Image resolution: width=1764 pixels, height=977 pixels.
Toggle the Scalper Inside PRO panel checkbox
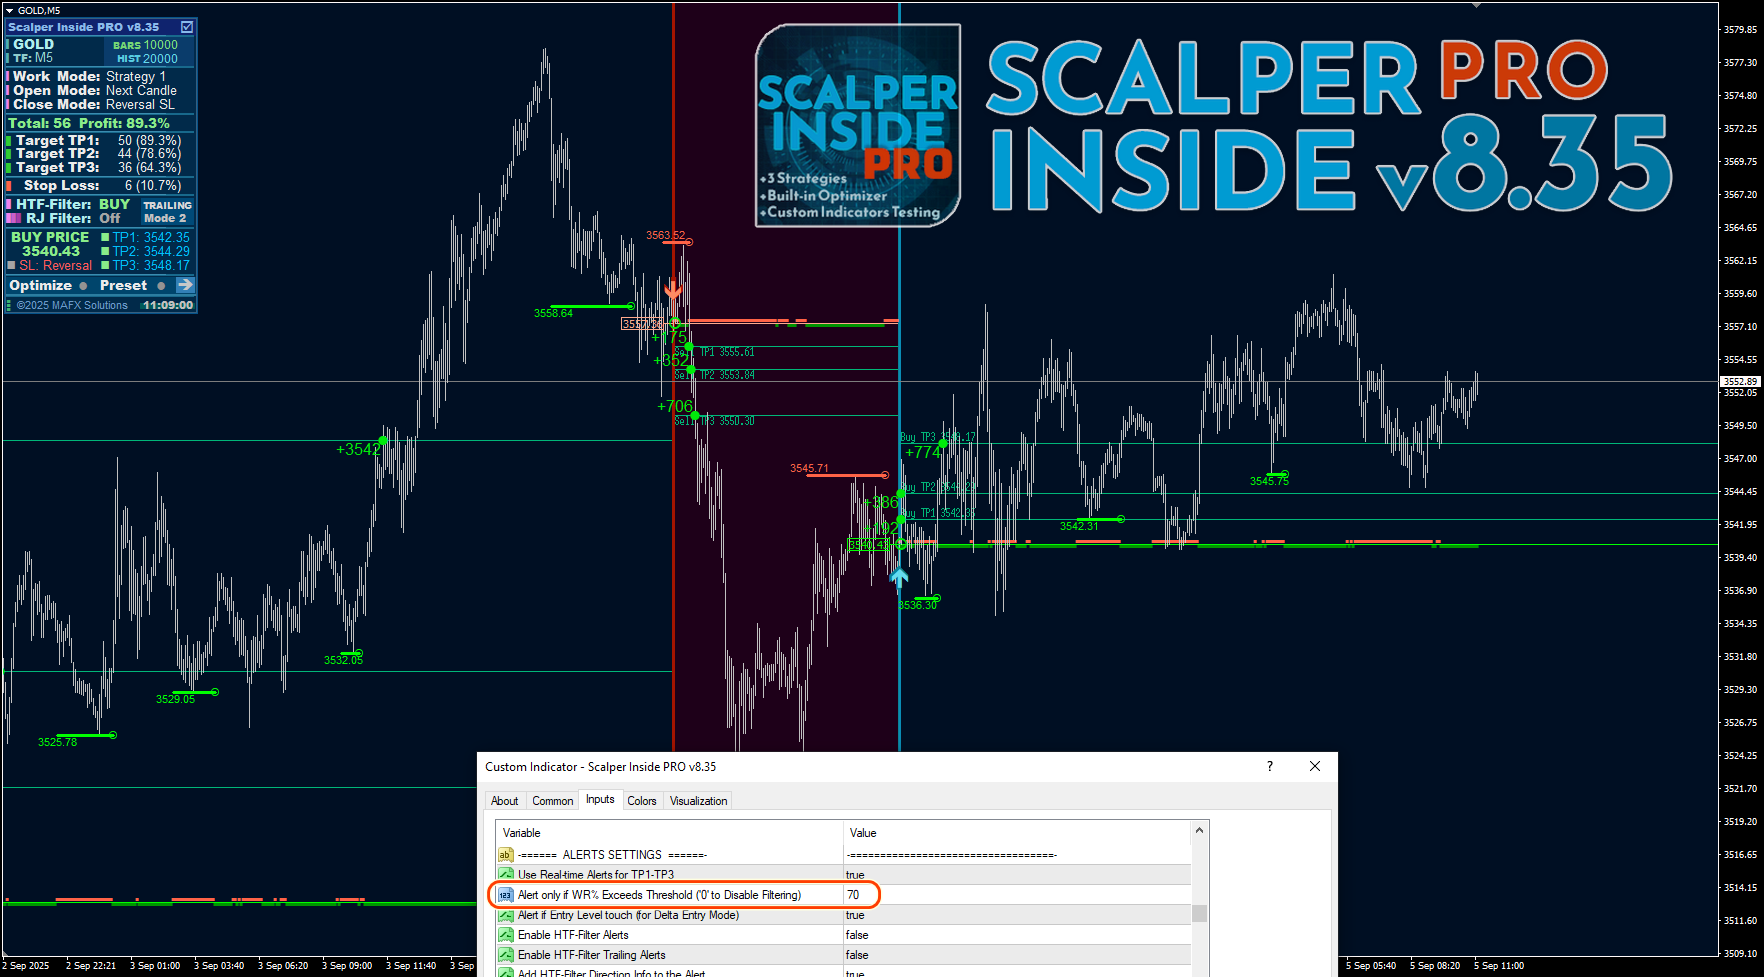pos(186,27)
